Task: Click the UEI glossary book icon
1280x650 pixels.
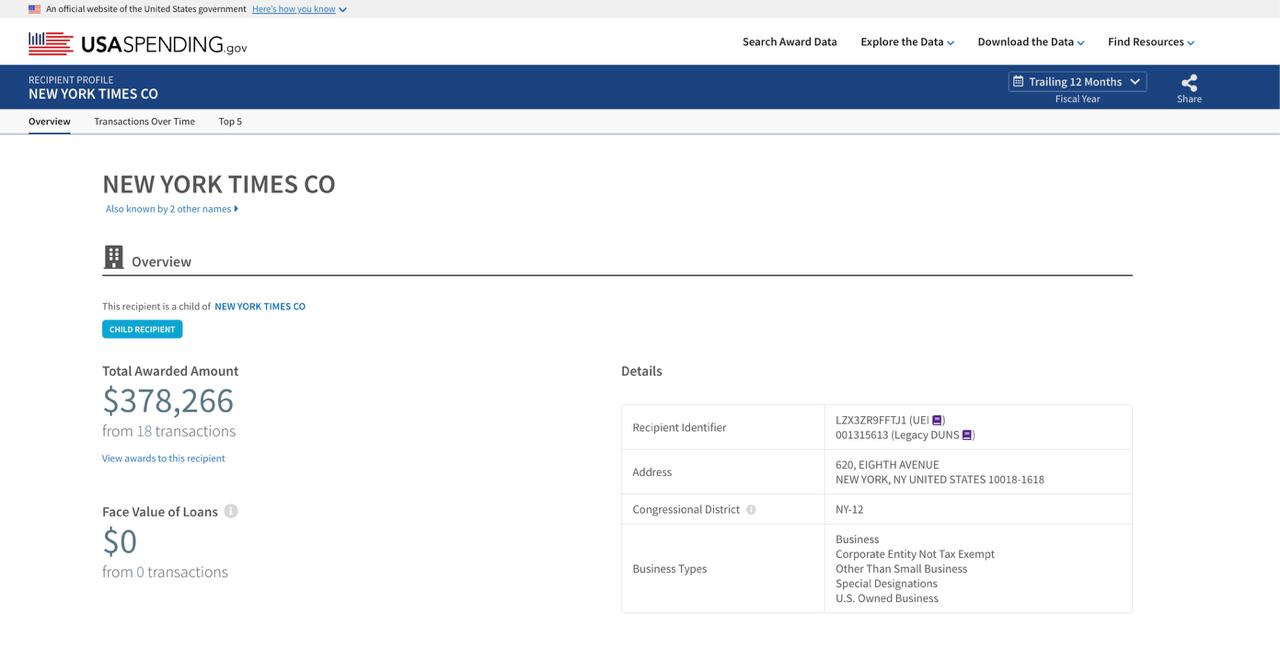Action: (x=937, y=420)
